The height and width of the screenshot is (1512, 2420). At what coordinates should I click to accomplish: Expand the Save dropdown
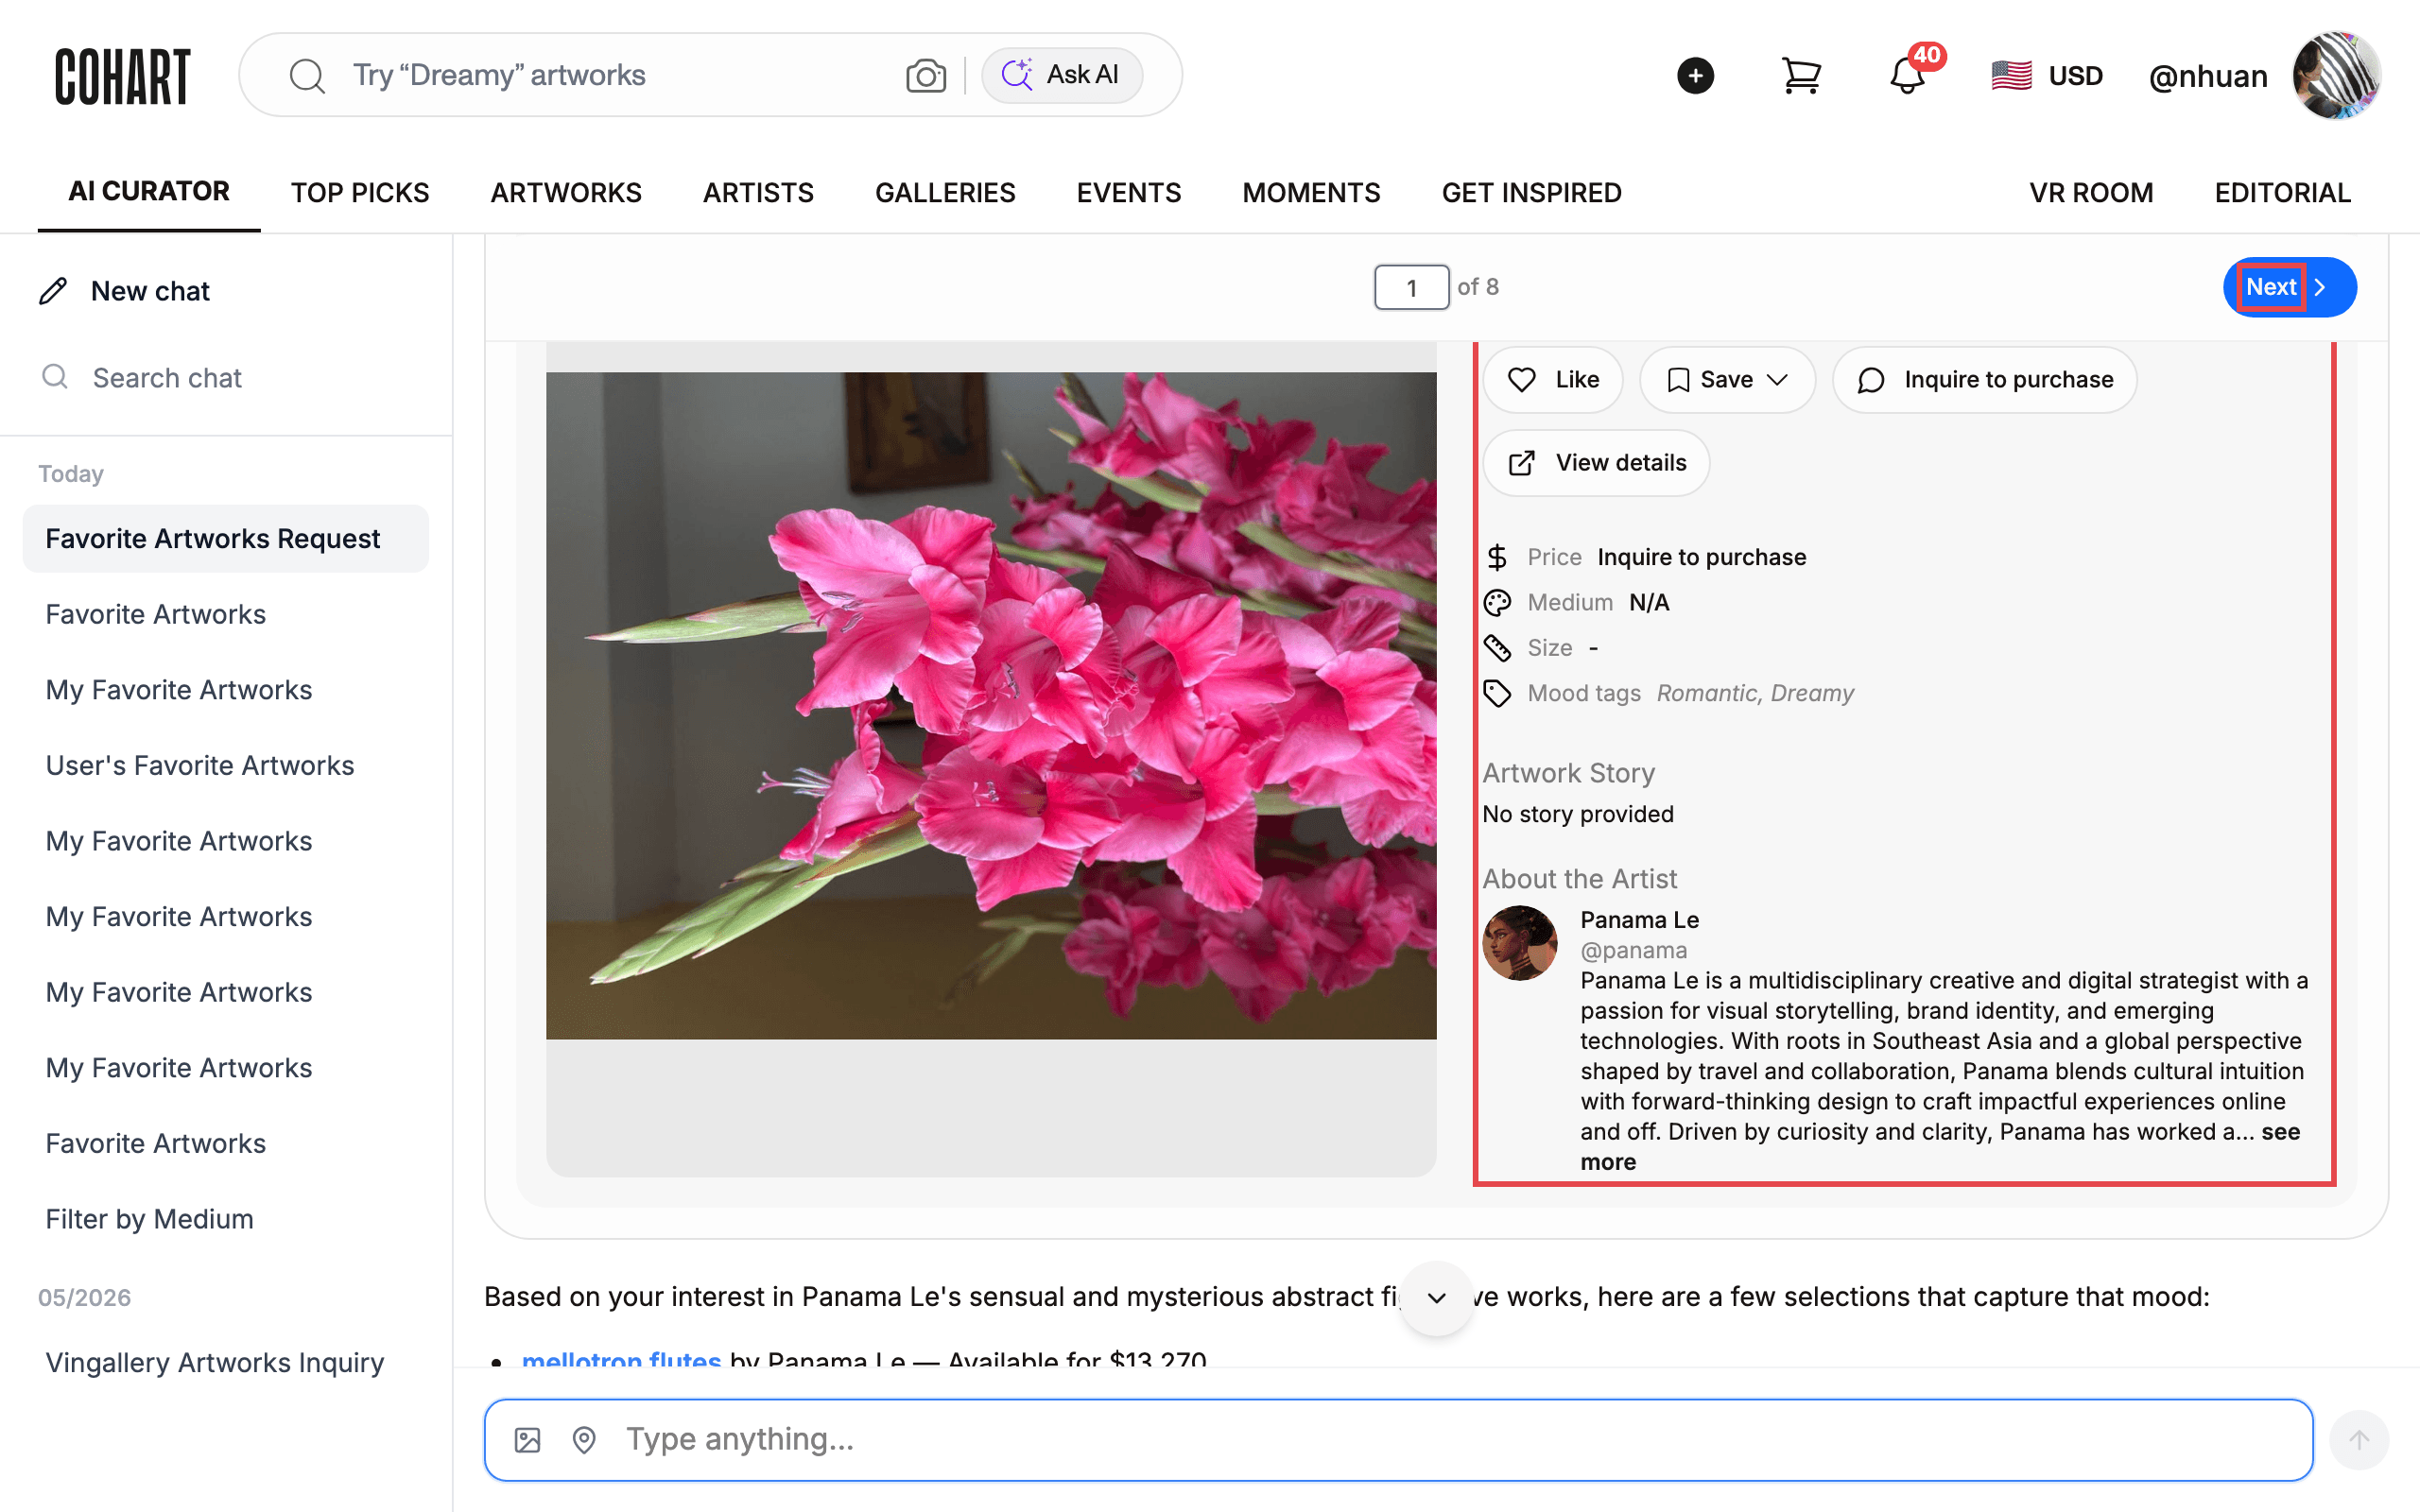point(1727,380)
